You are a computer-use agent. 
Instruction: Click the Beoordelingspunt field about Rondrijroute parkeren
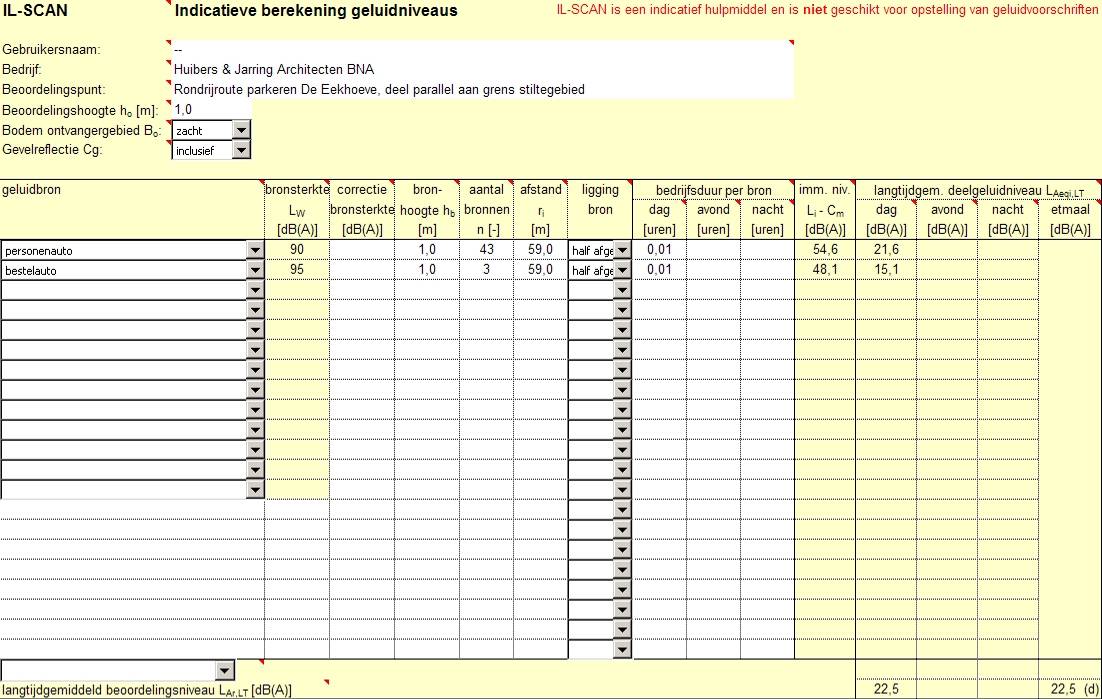coord(480,90)
